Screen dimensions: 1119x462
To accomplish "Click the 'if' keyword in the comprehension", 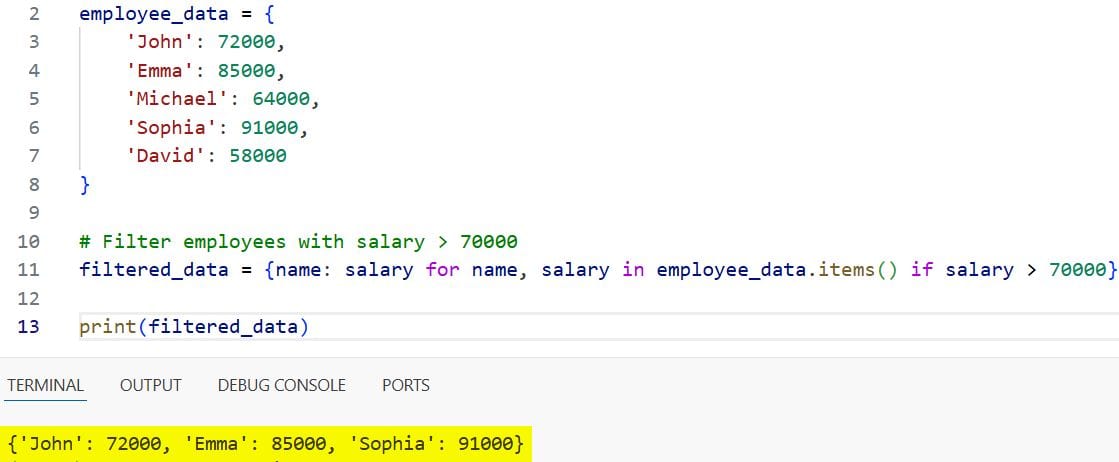I will pos(921,270).
